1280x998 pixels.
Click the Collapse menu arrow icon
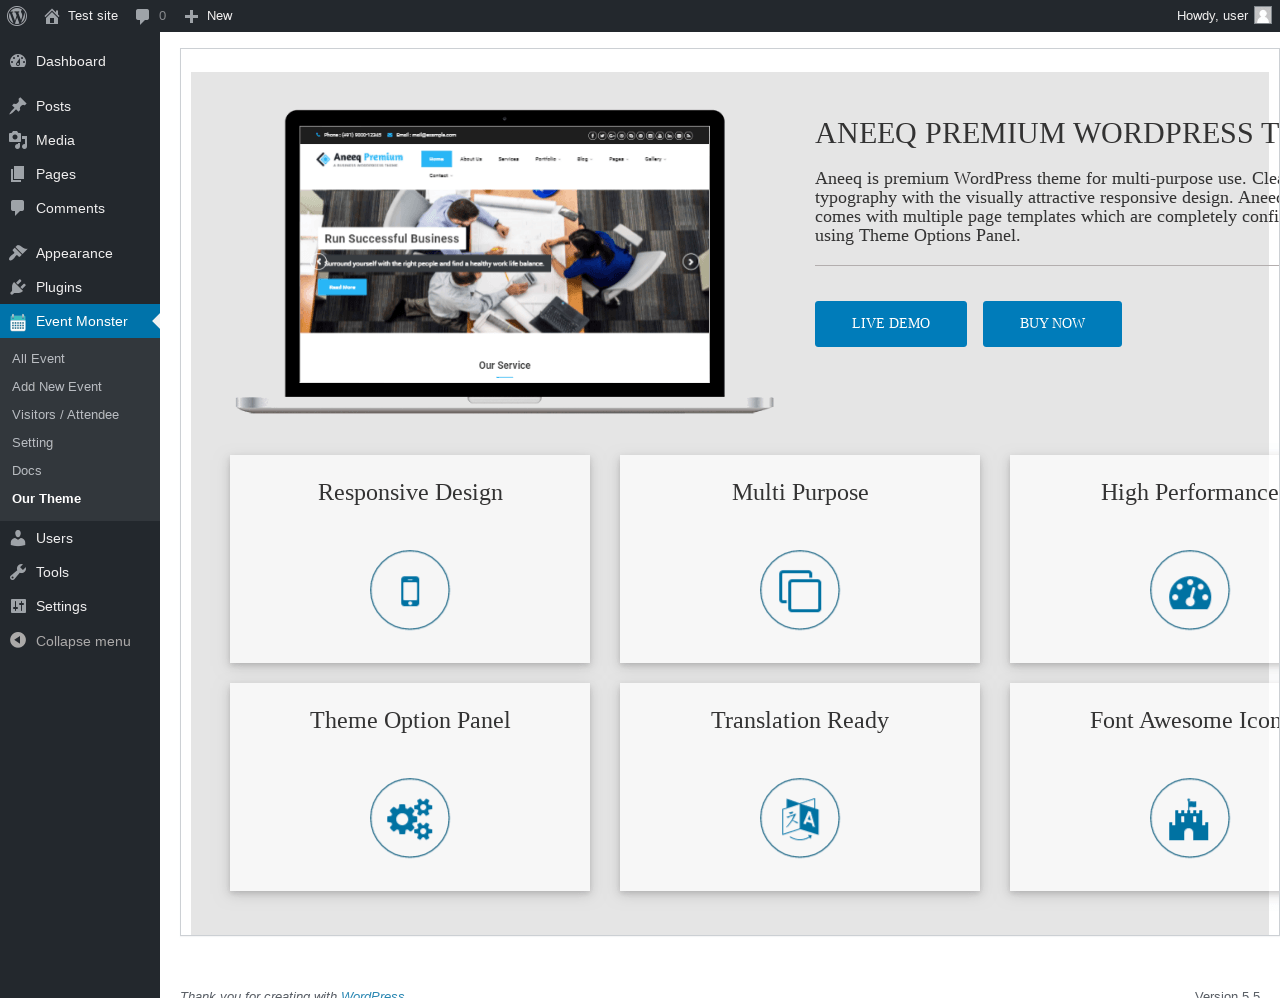click(x=18, y=640)
